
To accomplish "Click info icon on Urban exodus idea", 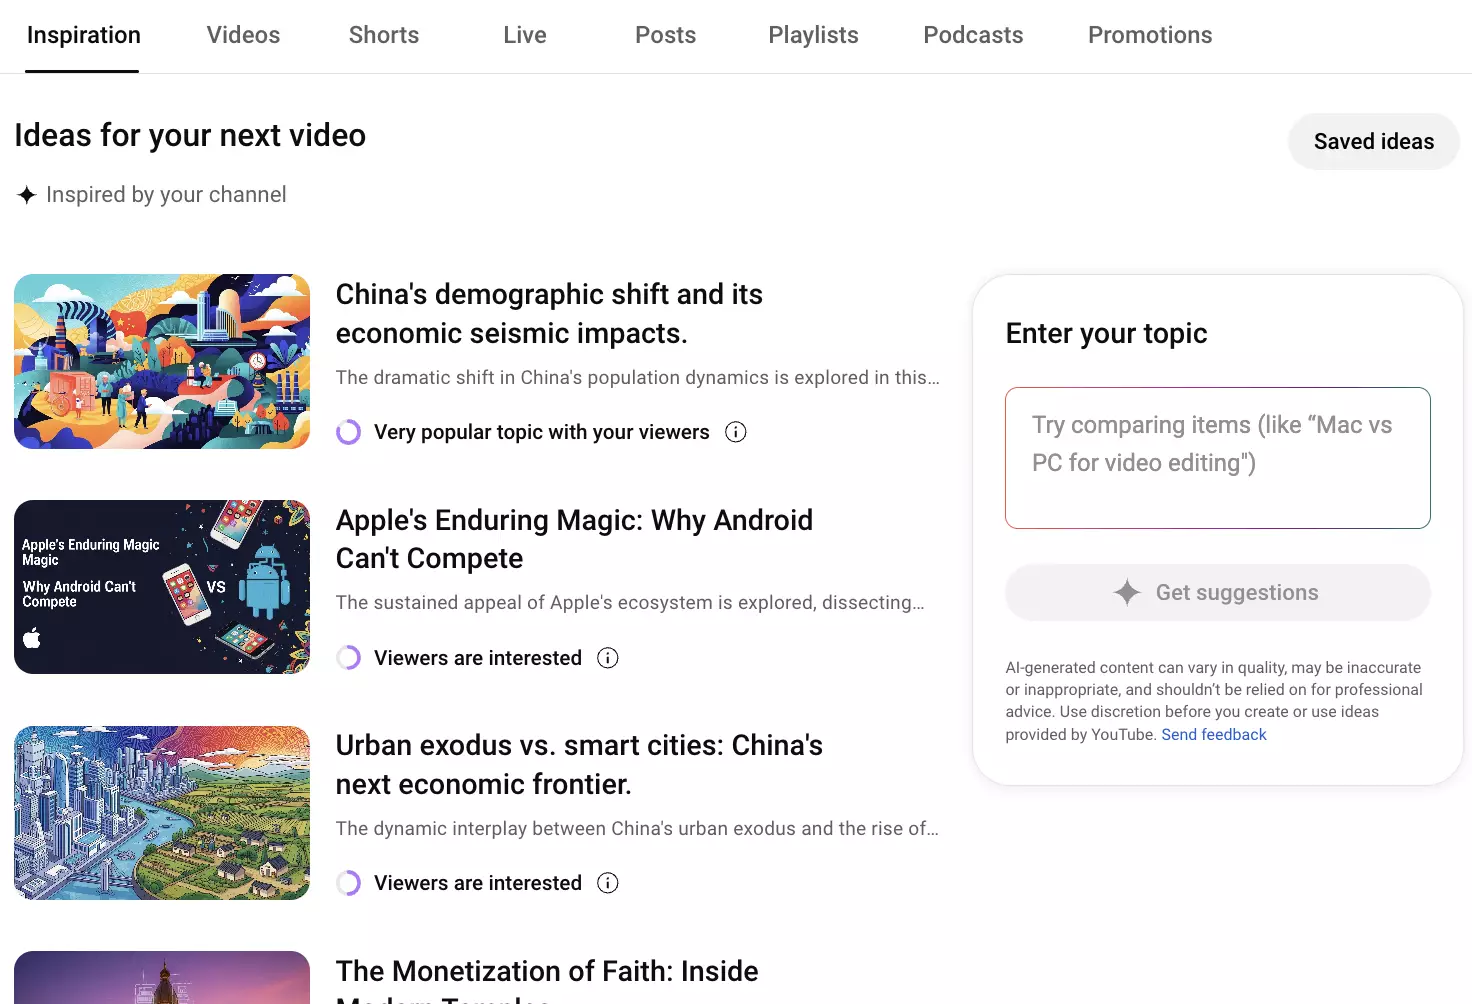I will pyautogui.click(x=608, y=883).
